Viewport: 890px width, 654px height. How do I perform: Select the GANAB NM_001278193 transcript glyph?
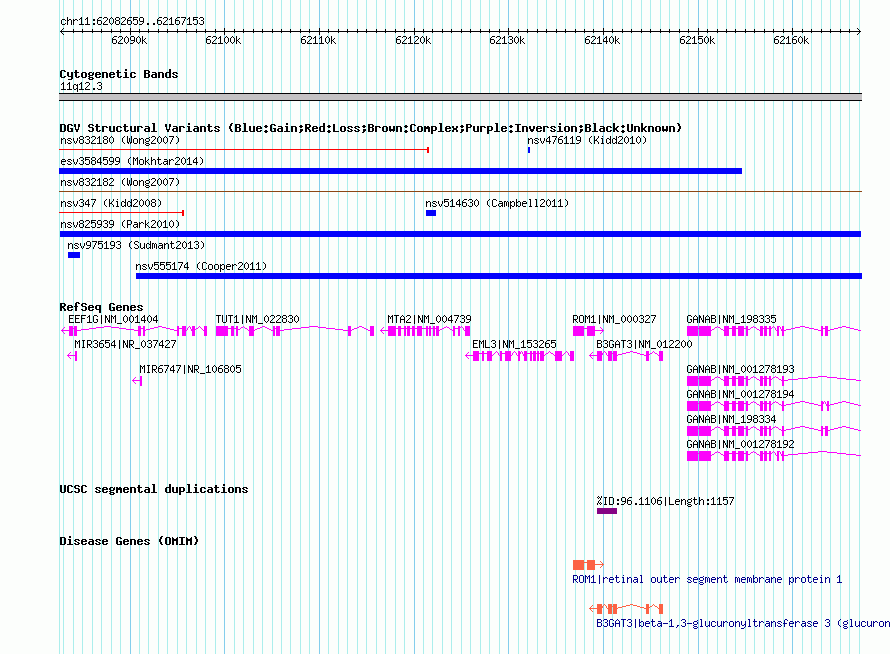[774, 381]
